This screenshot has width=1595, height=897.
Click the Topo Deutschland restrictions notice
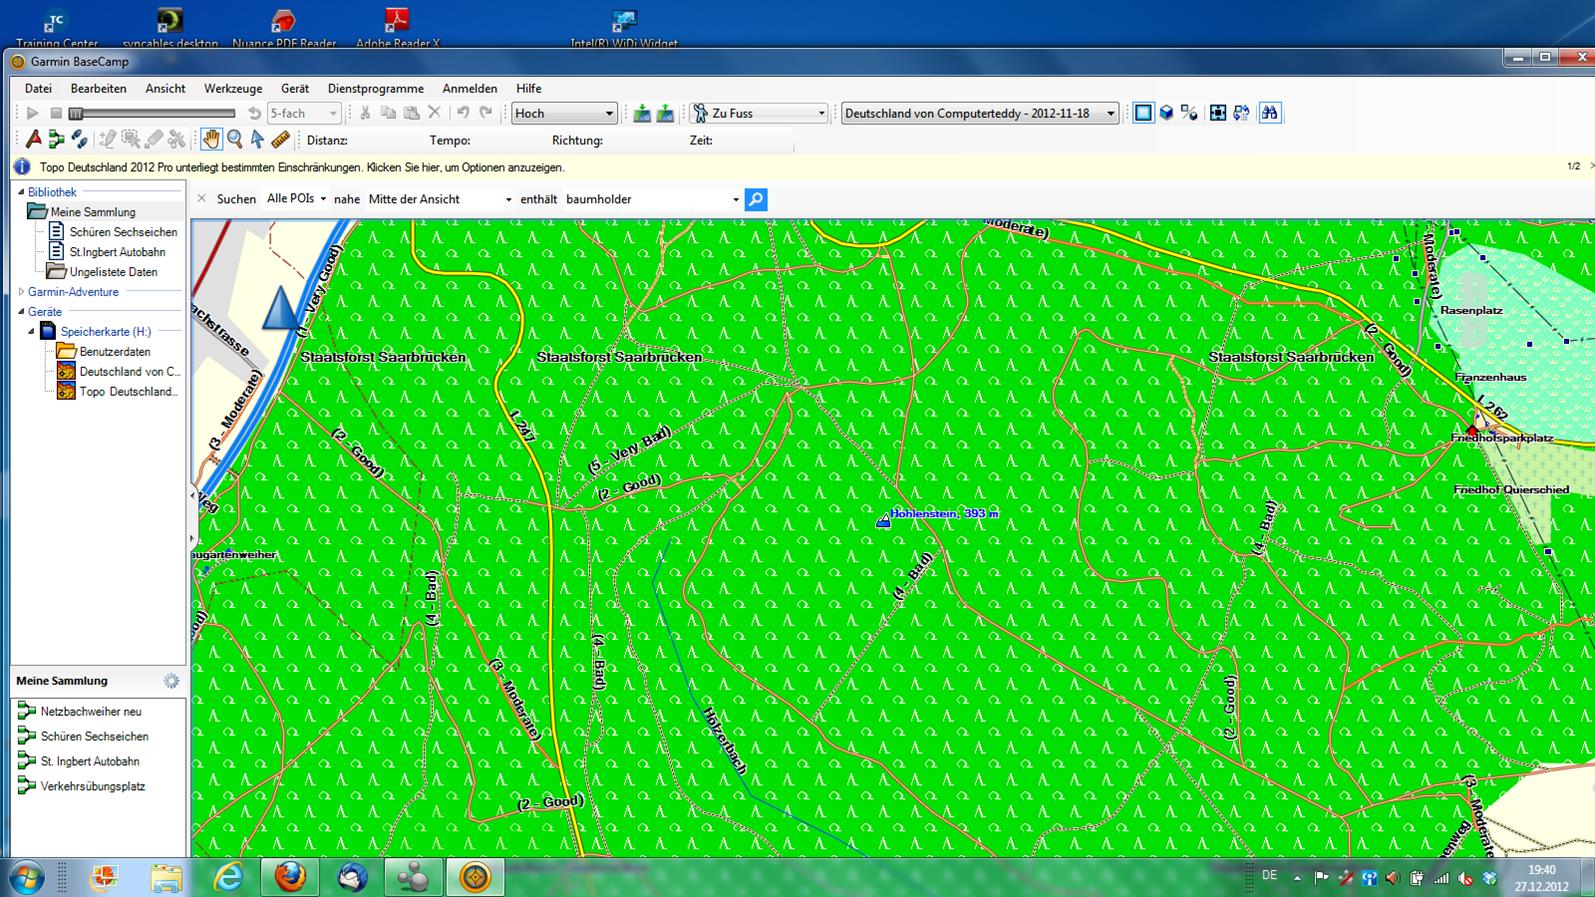(x=302, y=167)
